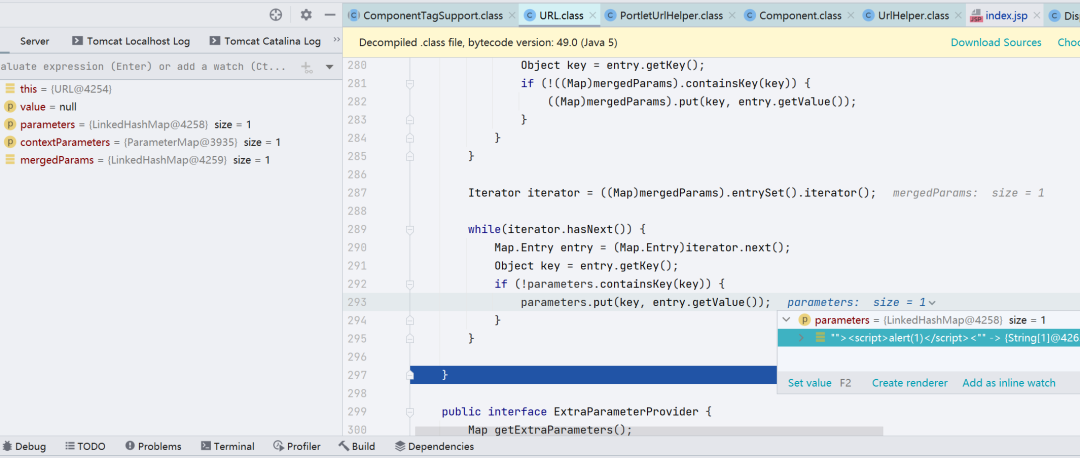This screenshot has height=458, width=1080.
Task: Open the Build tool window
Action: pyautogui.click(x=356, y=447)
